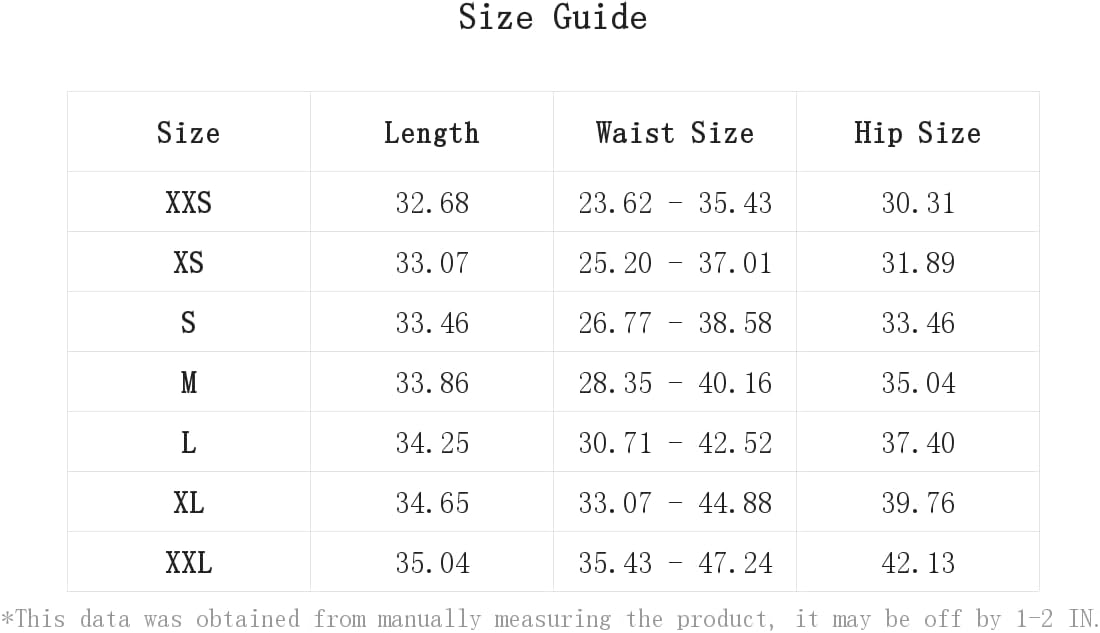Viewport: 1100px width, 633px height.
Task: Click the XXL size row label
Action: [189, 563]
